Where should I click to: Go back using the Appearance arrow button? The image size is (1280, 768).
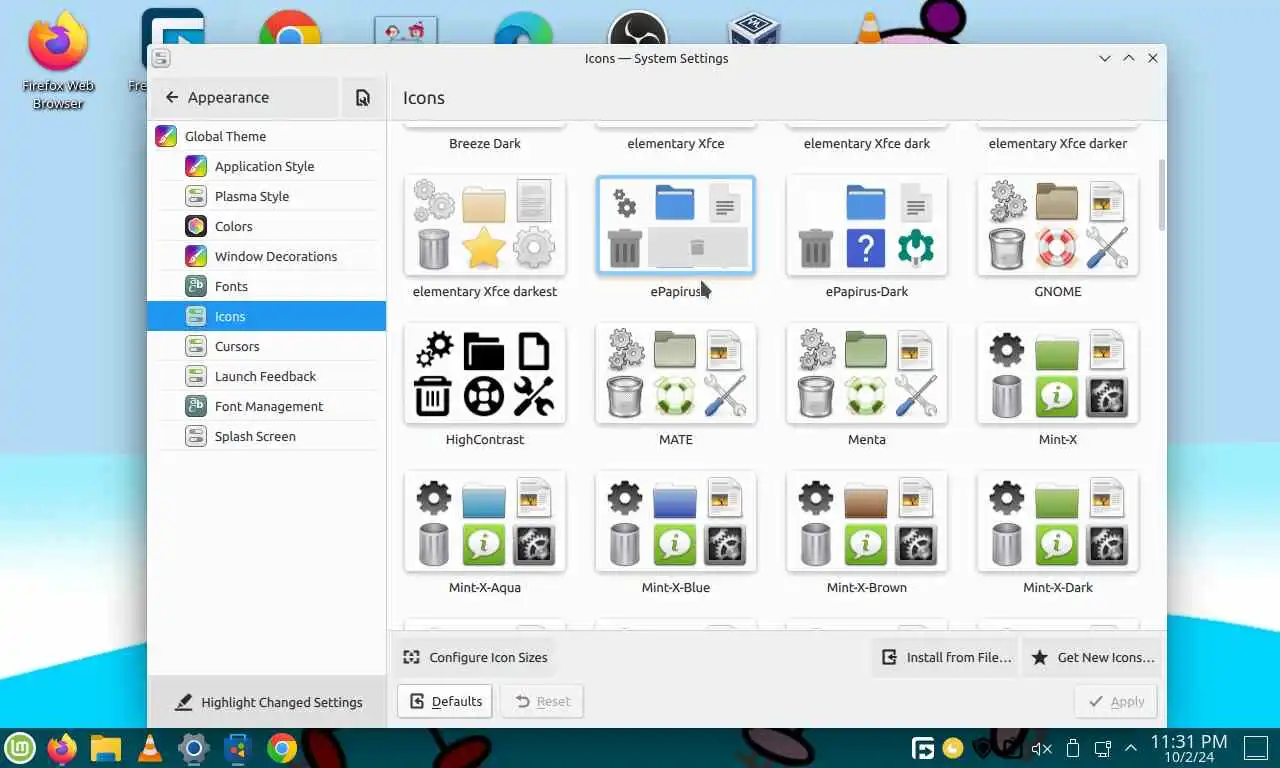tap(245, 97)
